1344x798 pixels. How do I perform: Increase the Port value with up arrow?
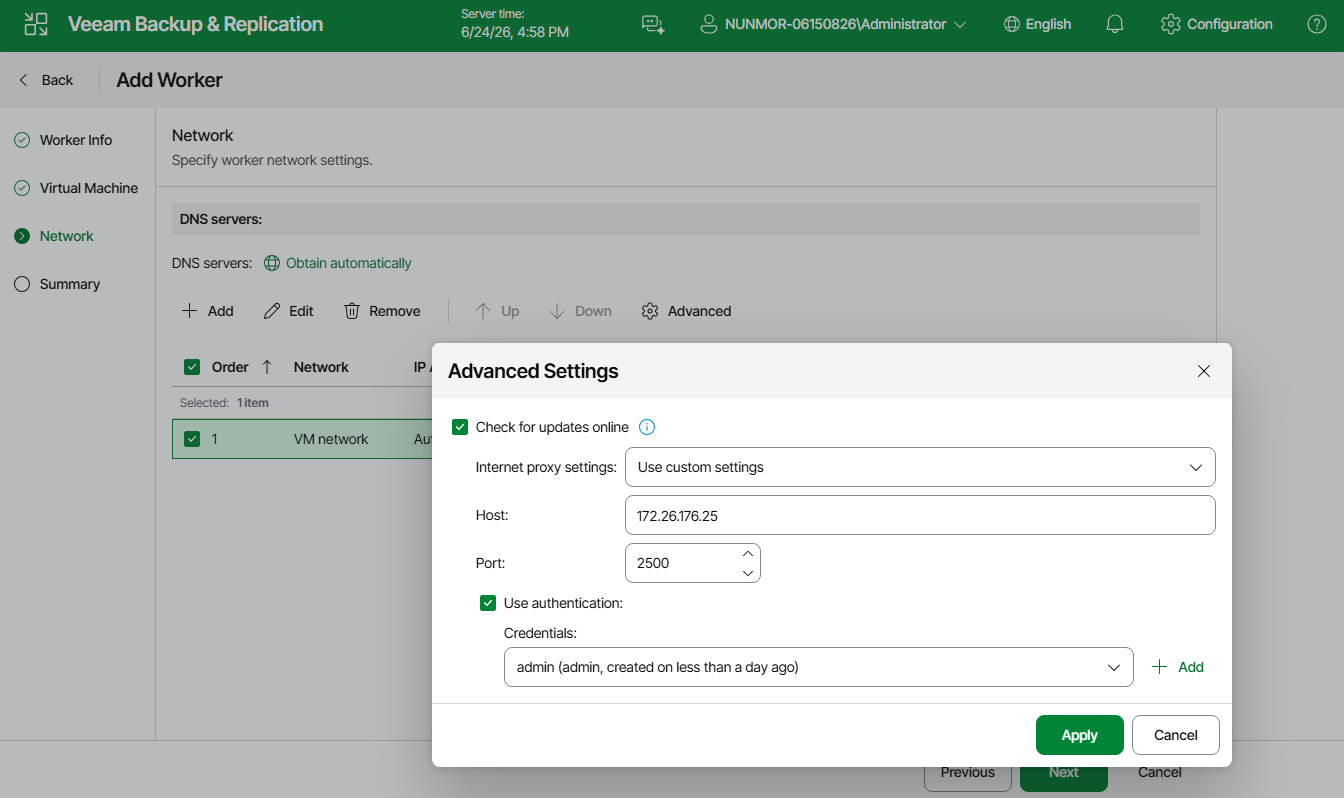tap(747, 553)
